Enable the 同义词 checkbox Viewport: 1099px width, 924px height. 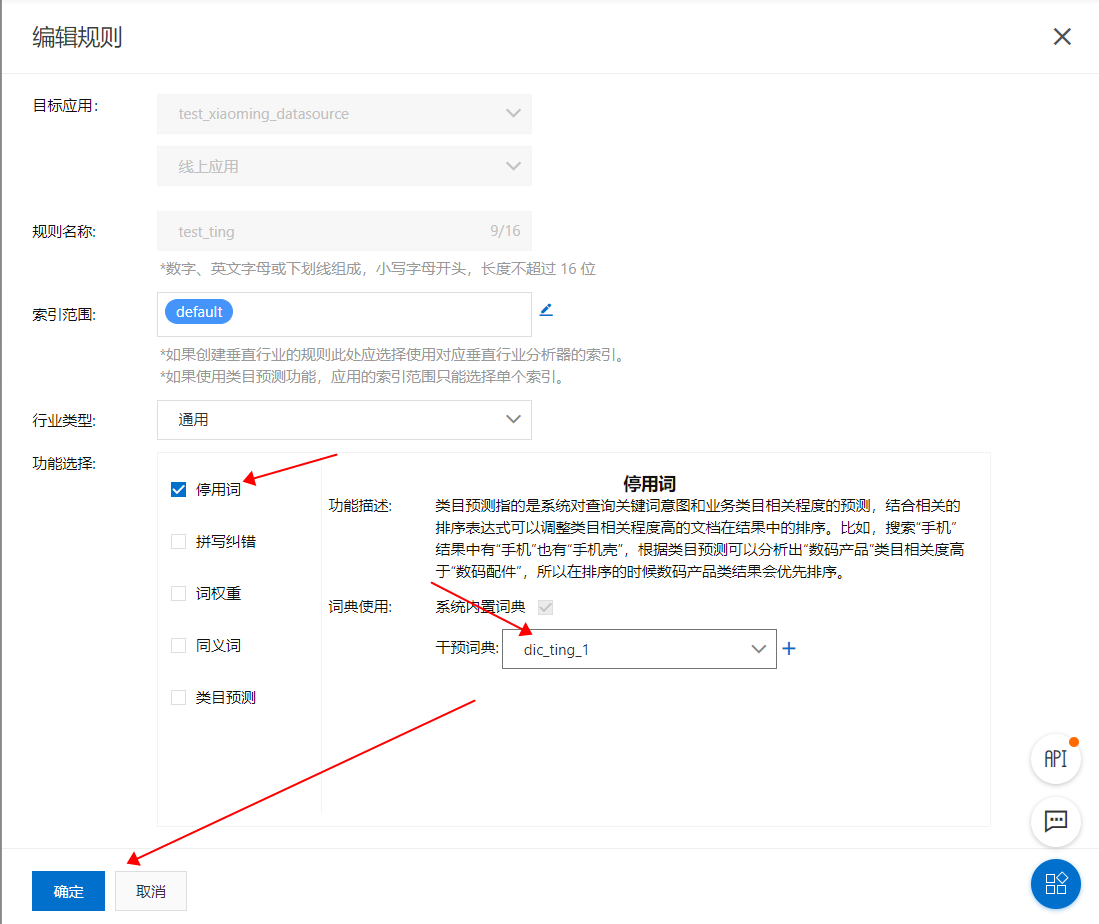tap(179, 645)
